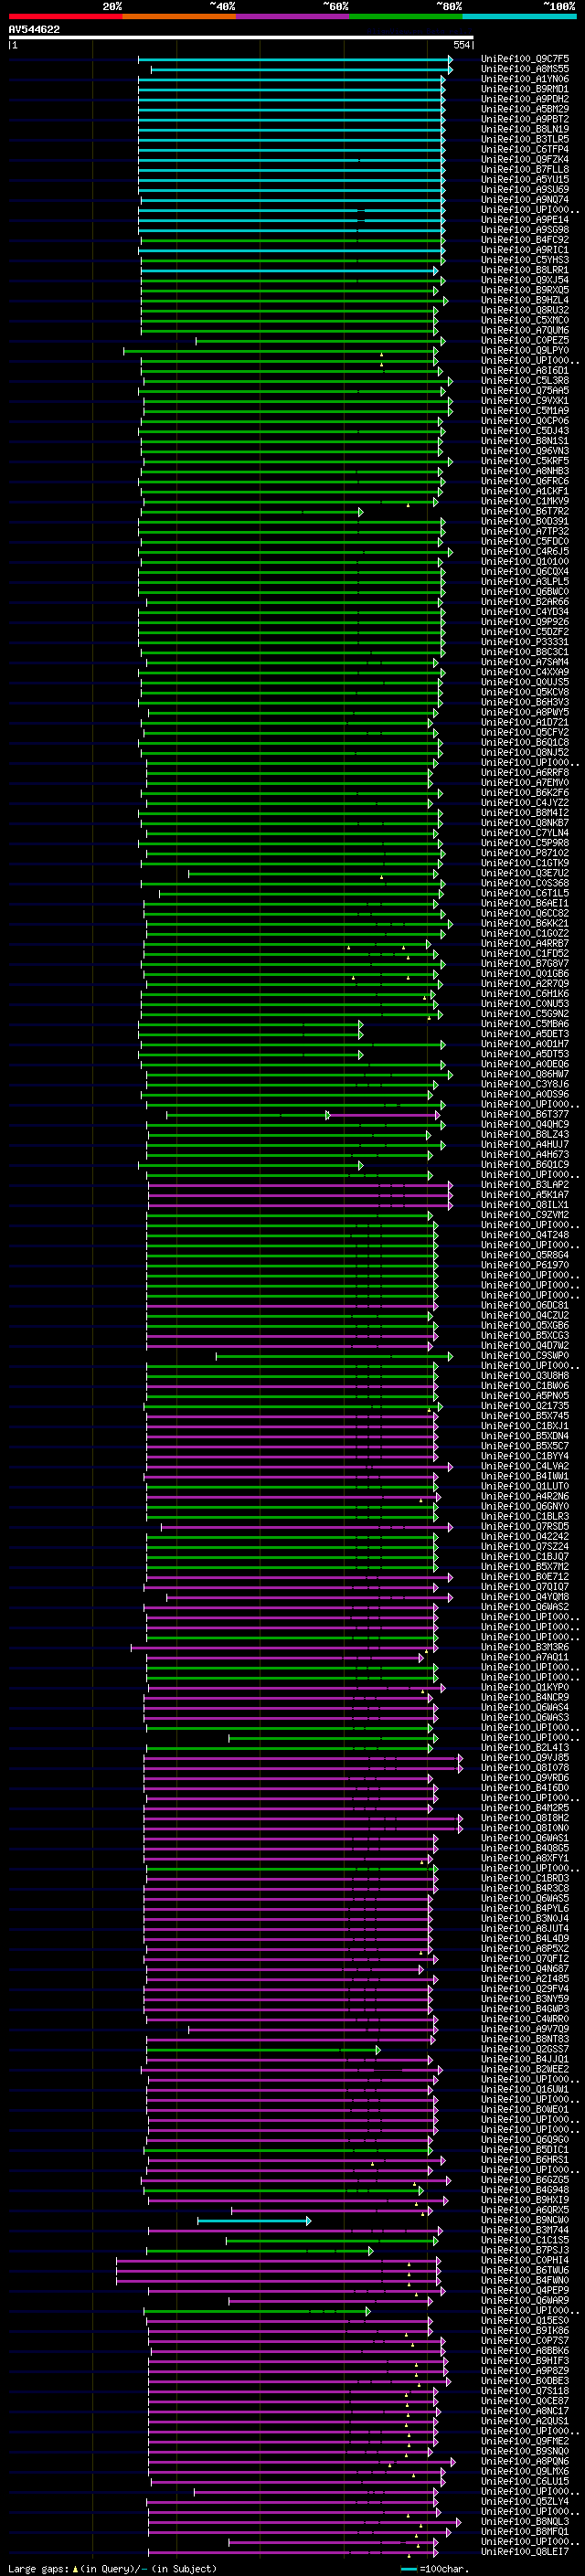Select hit label UniRef100_P87102
Image resolution: width=585 pixels, height=2576 pixels.
[525, 853]
